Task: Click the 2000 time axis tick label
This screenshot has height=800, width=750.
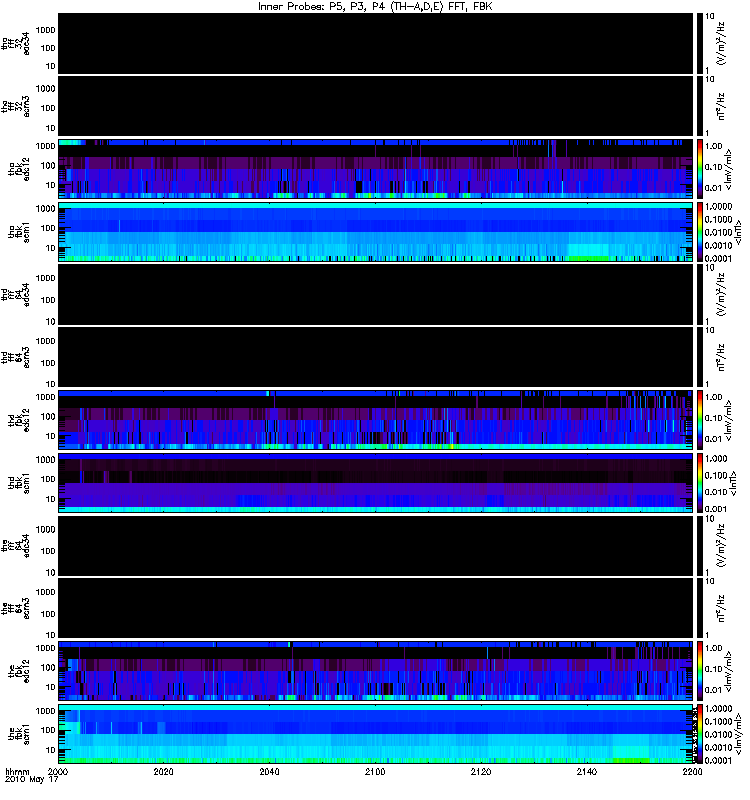Action: tap(58, 771)
